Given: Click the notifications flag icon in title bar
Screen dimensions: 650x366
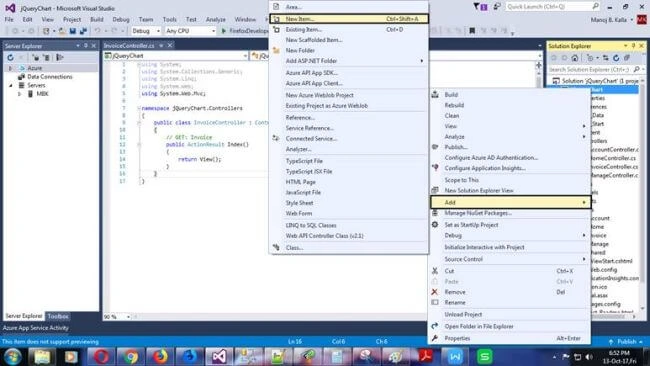Looking at the screenshot, I should 480,7.
